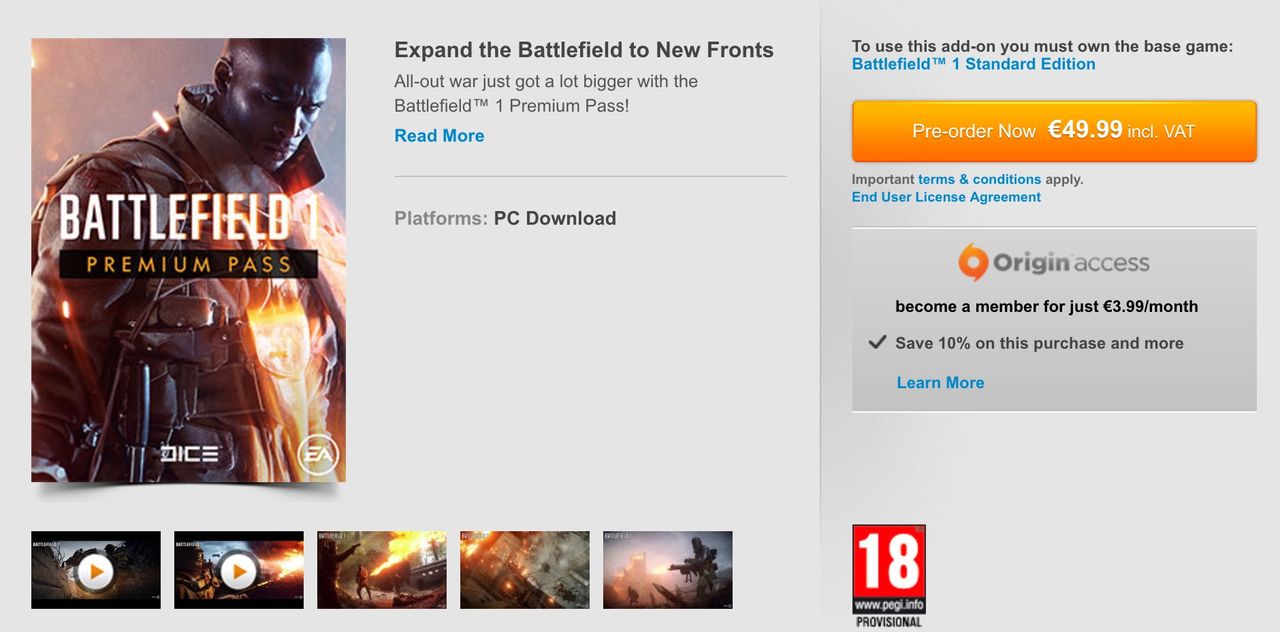Viewport: 1280px width, 632px height.
Task: View the End User License Agreement
Action: (x=946, y=197)
